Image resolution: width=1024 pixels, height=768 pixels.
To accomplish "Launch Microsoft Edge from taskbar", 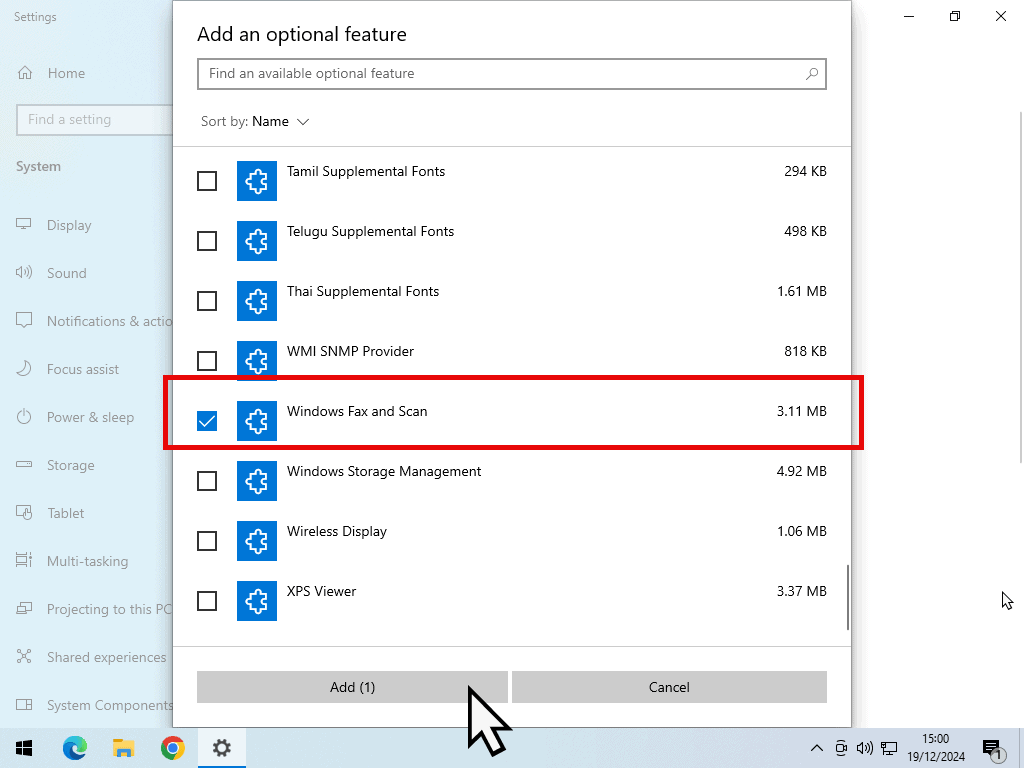I will [74, 748].
